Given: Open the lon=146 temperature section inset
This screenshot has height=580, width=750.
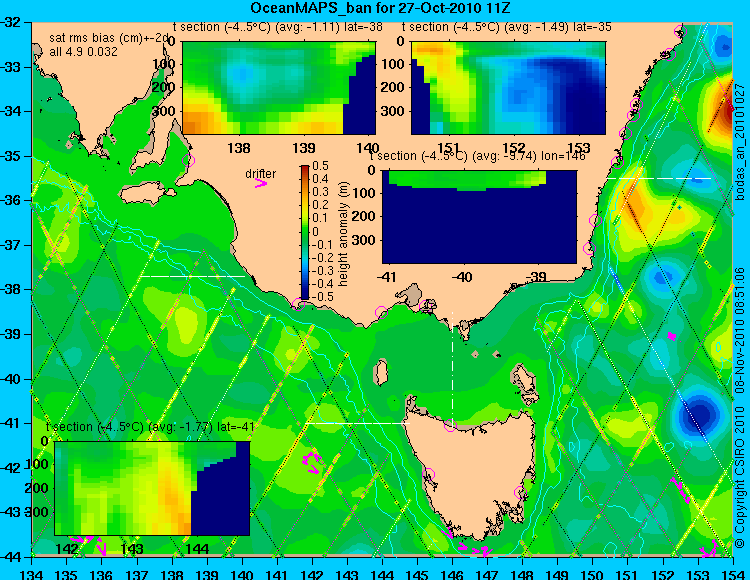Looking at the screenshot, I should (479, 217).
